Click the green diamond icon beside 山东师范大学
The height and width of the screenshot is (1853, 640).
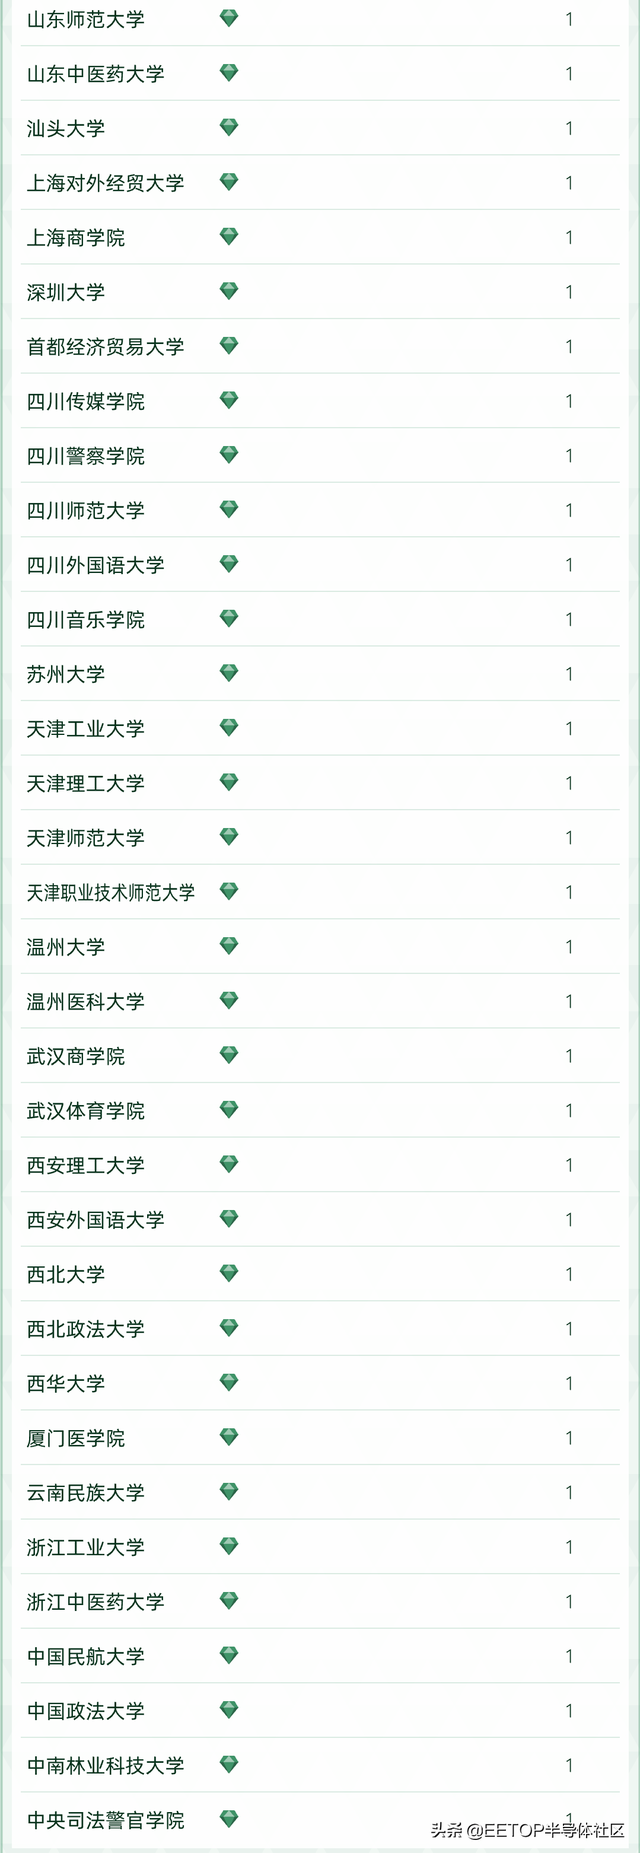pyautogui.click(x=229, y=18)
